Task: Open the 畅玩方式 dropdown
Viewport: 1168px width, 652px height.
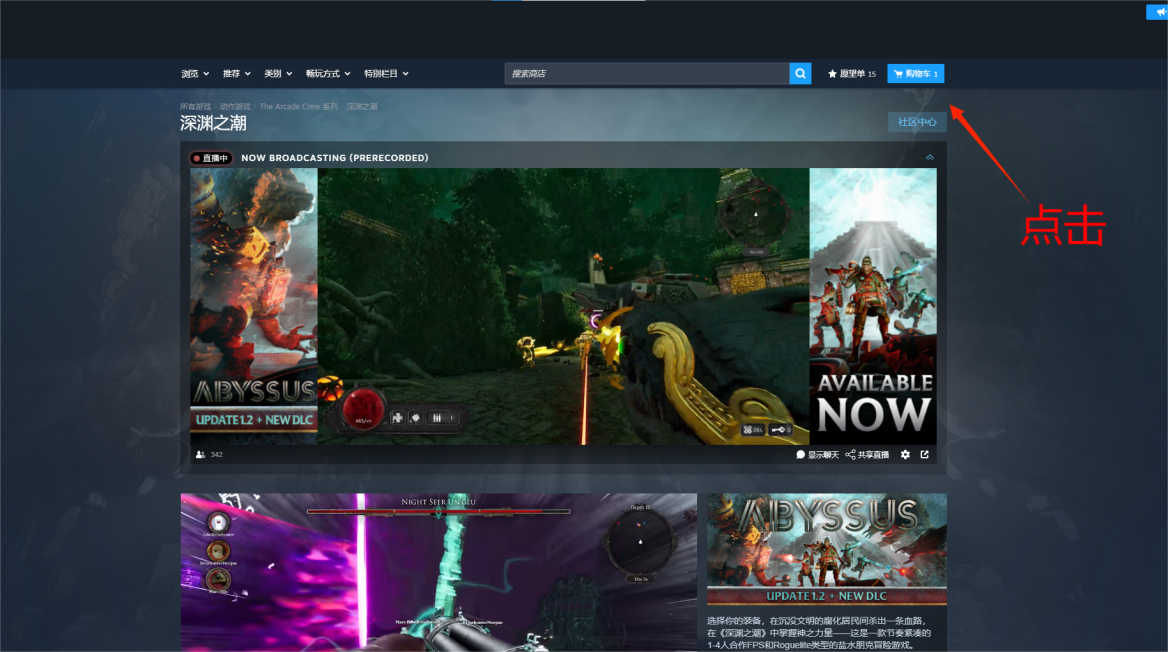Action: click(x=328, y=74)
